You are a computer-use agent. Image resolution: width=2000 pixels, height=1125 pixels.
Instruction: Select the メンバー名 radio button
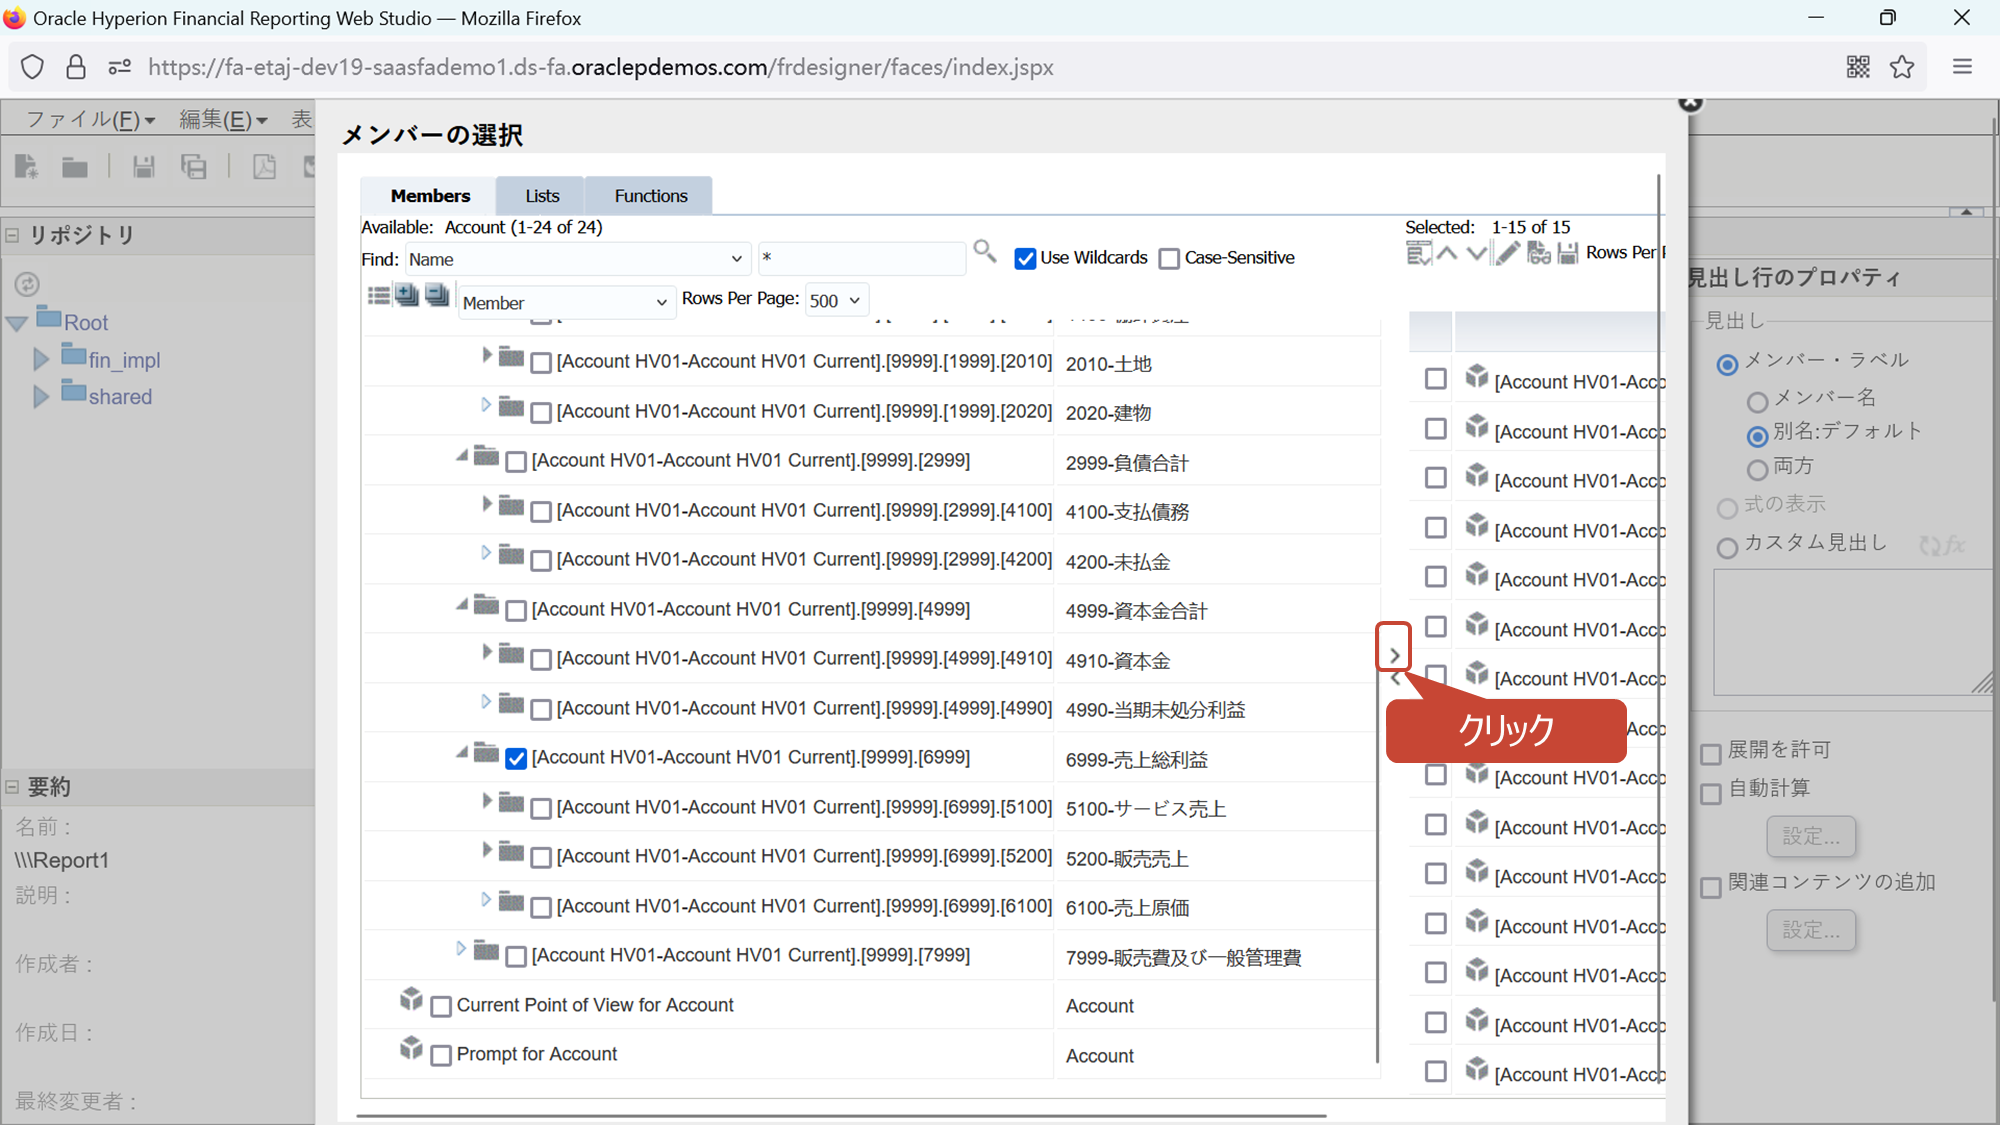[1757, 402]
